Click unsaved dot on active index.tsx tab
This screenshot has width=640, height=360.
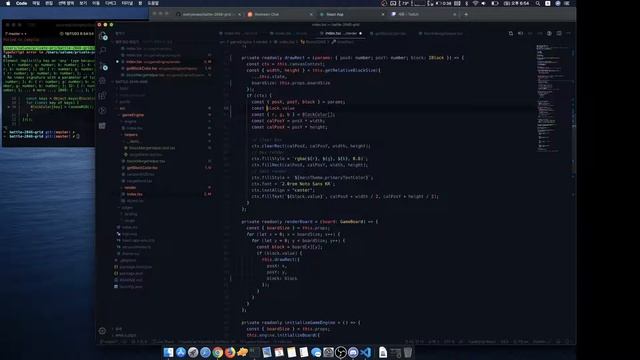[360, 33]
